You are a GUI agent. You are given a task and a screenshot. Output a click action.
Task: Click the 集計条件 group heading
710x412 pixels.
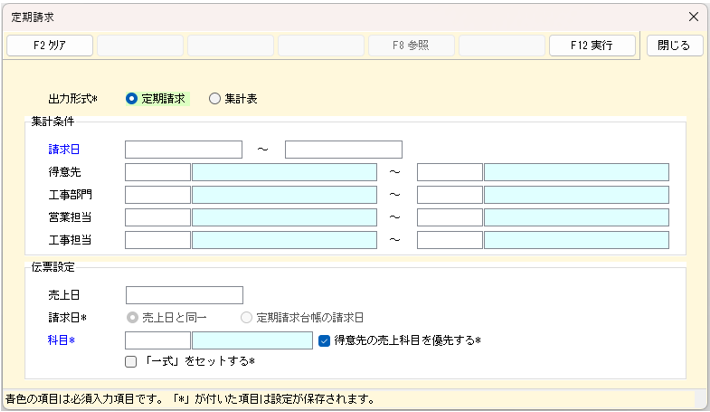[53, 121]
